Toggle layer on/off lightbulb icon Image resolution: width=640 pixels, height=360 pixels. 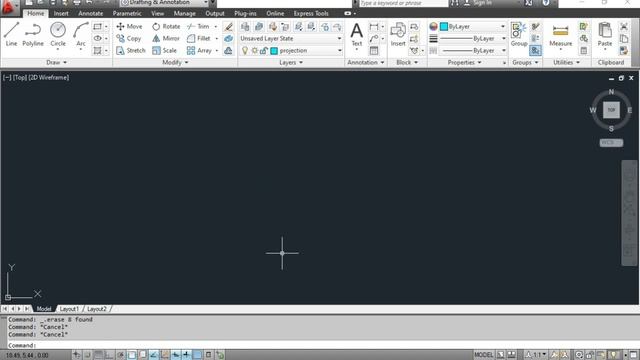click(x=245, y=51)
